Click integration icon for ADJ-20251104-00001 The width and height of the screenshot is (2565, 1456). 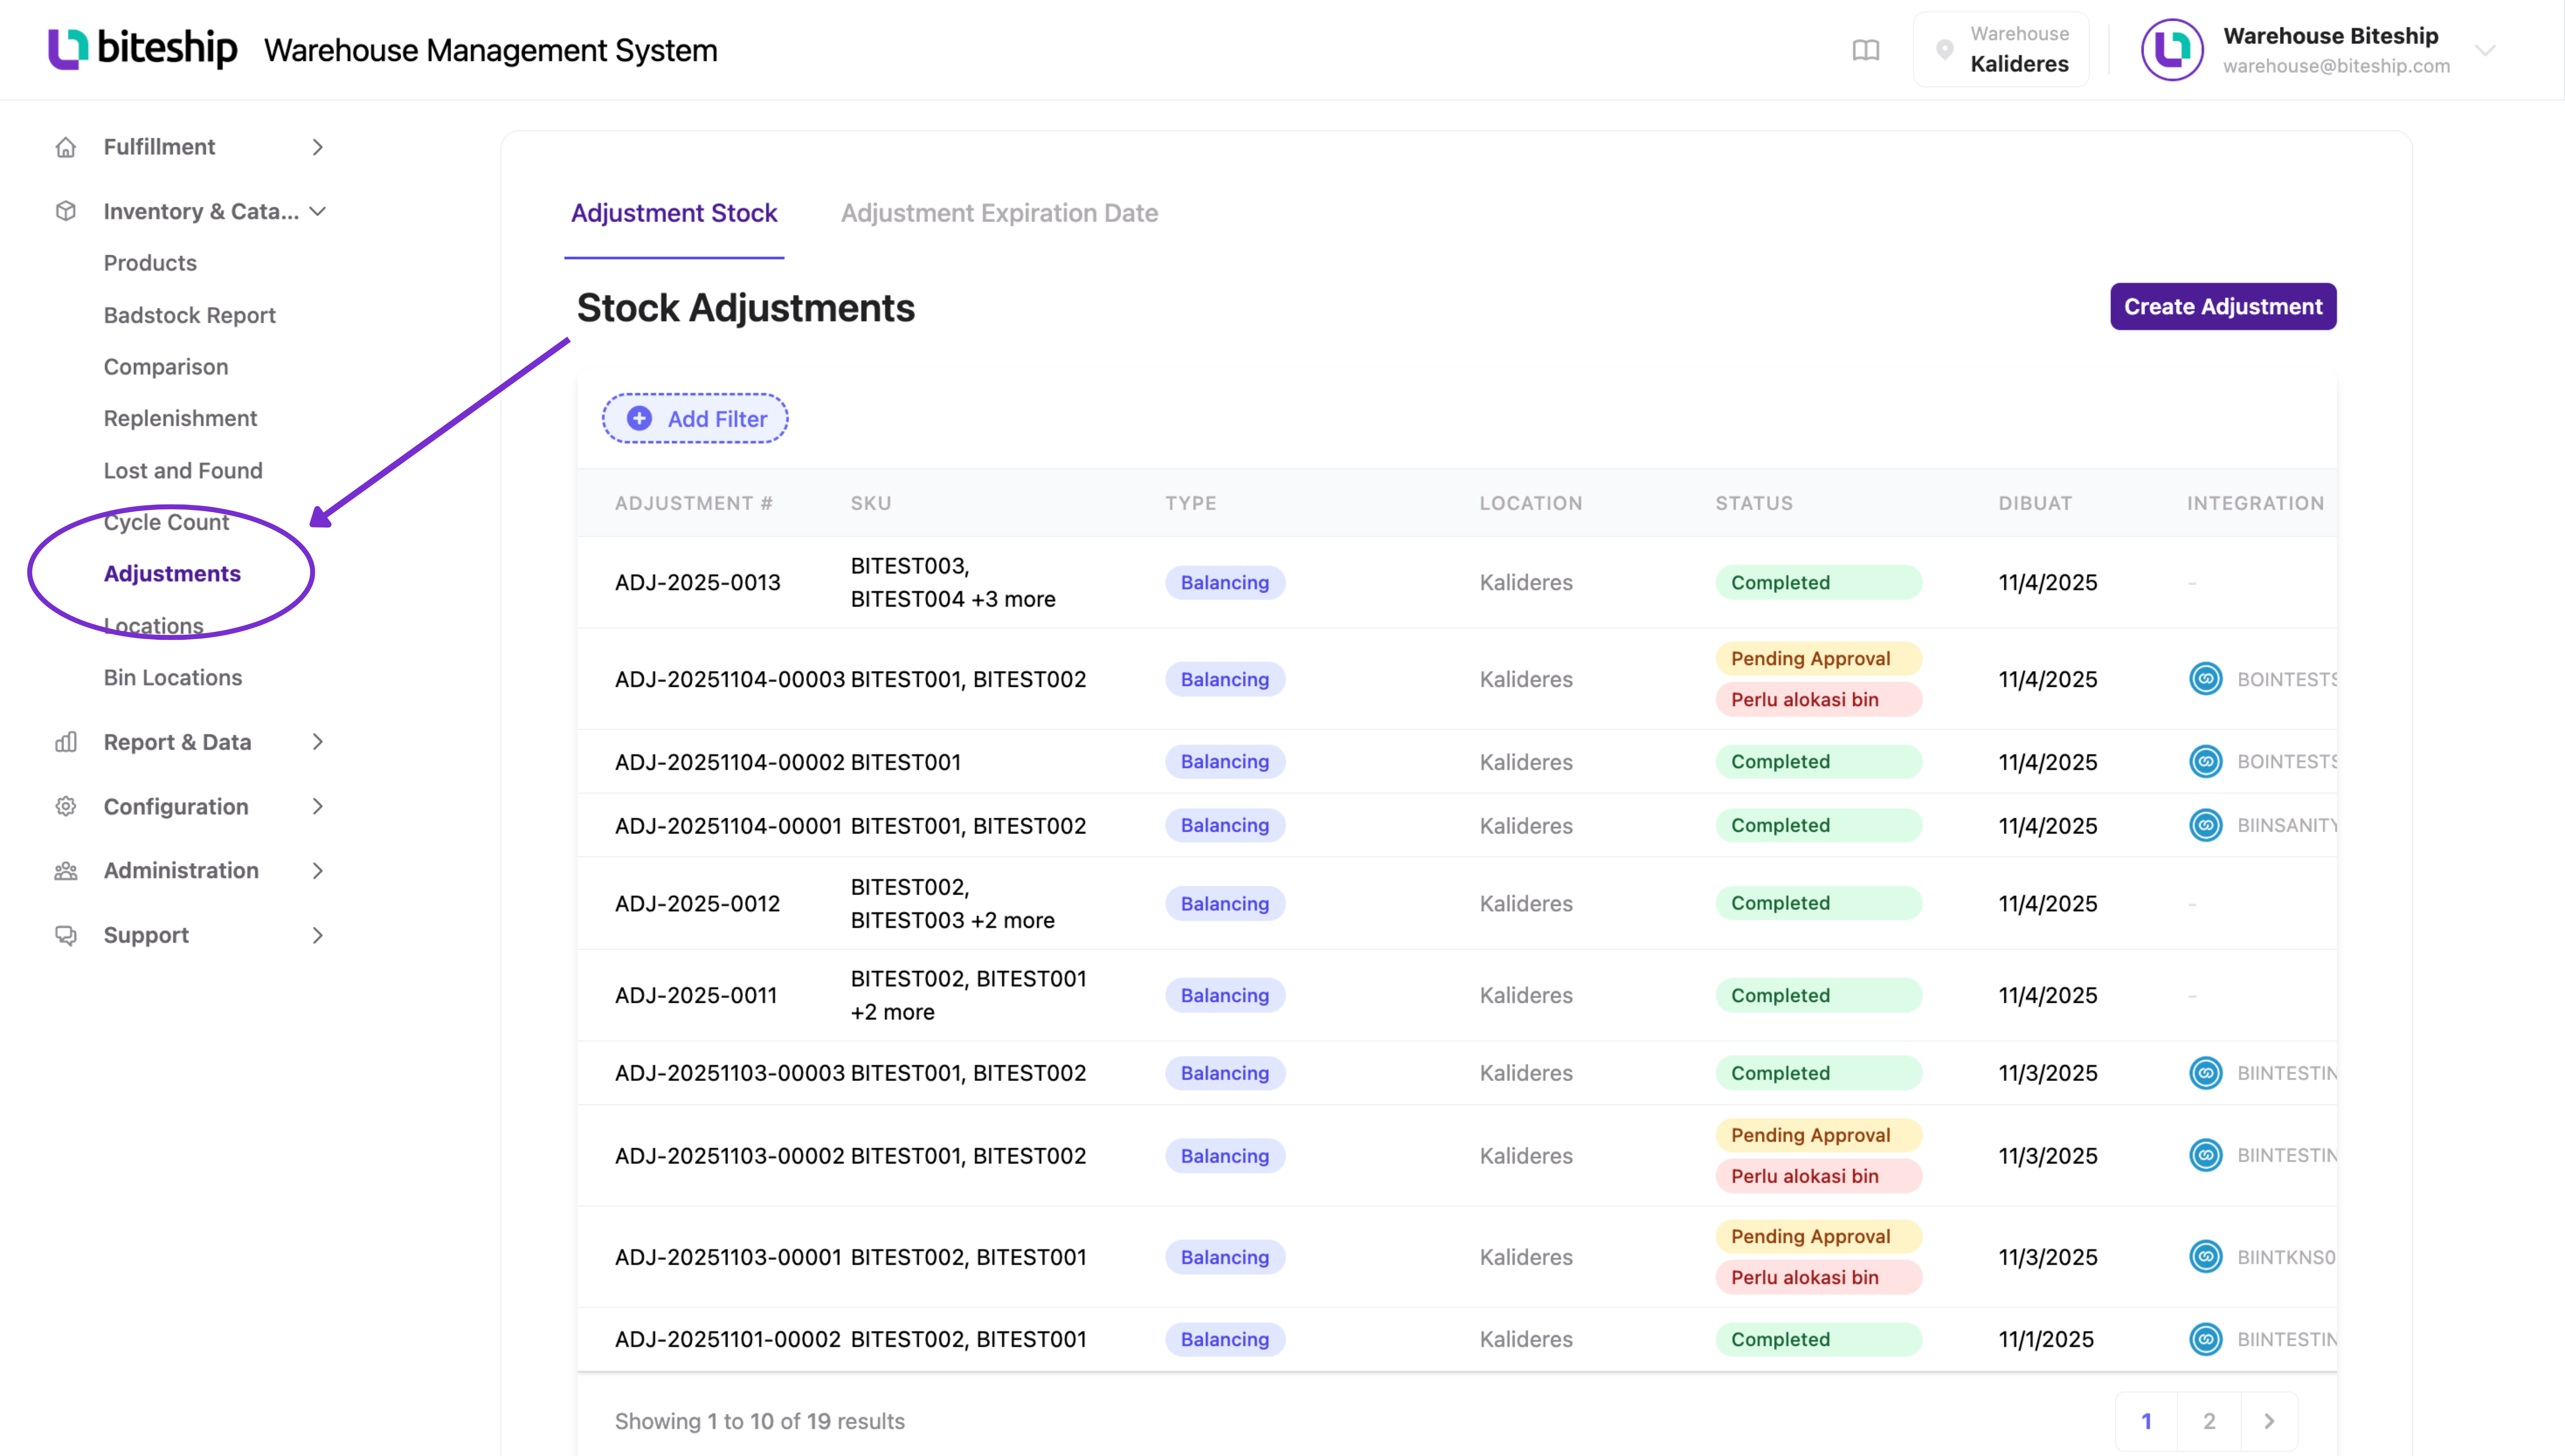(x=2205, y=825)
